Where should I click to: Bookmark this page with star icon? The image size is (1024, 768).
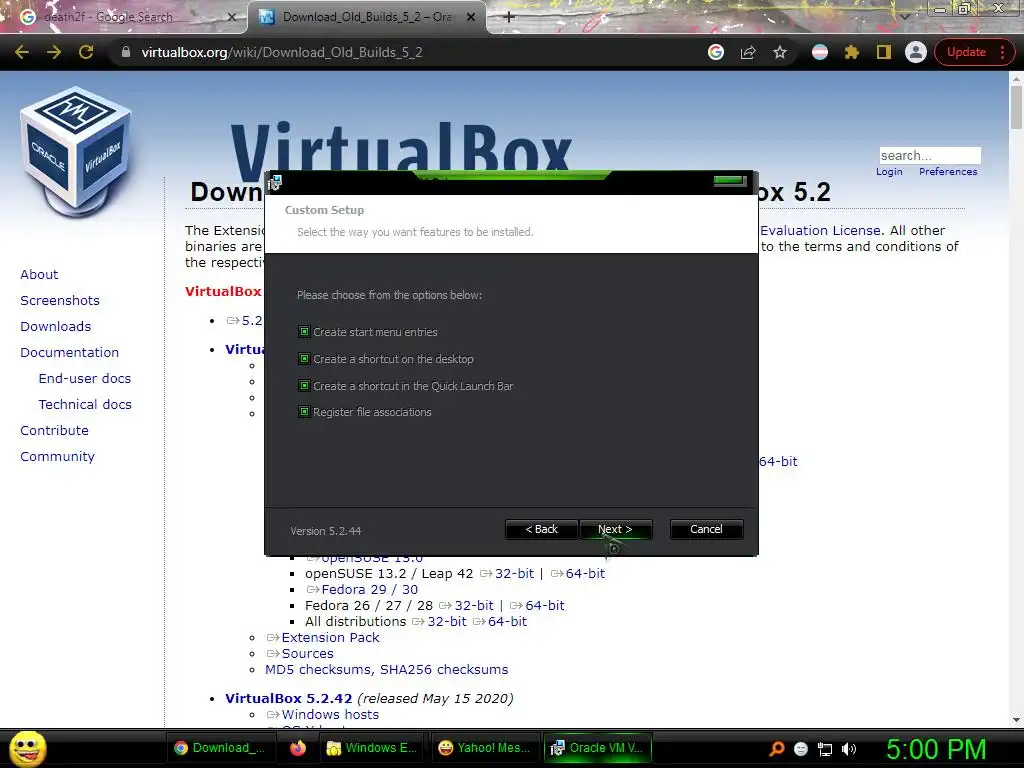(780, 52)
